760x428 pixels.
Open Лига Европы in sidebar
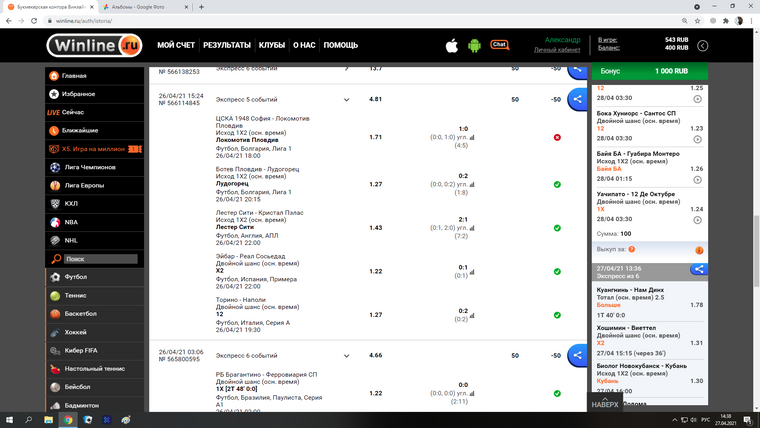point(95,185)
